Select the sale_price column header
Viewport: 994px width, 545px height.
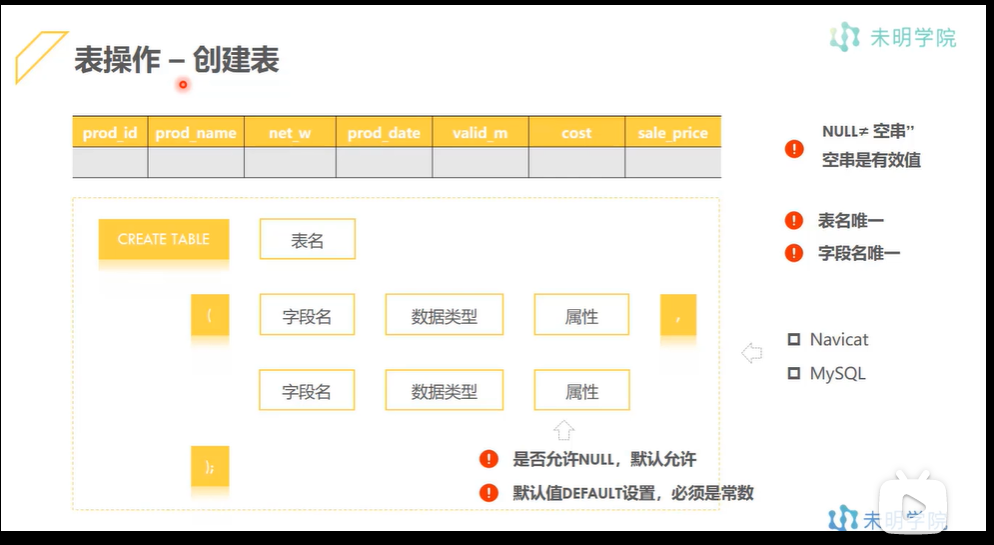673,132
